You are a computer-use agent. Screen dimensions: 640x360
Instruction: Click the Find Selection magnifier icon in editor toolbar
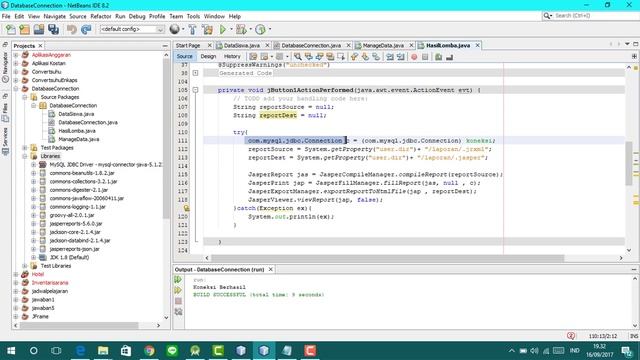point(298,57)
